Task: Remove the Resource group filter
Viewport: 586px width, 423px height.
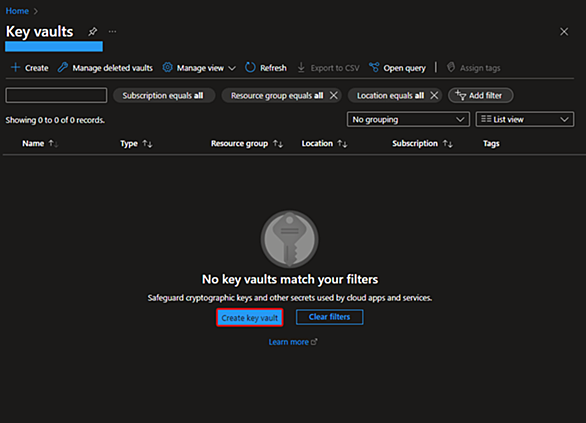Action: [334, 96]
